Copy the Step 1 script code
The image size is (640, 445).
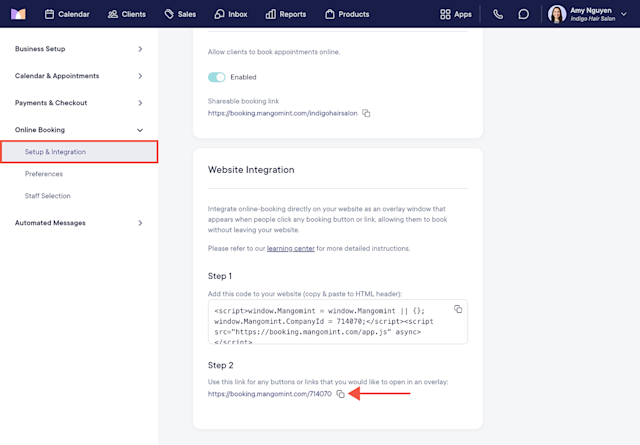tap(458, 309)
